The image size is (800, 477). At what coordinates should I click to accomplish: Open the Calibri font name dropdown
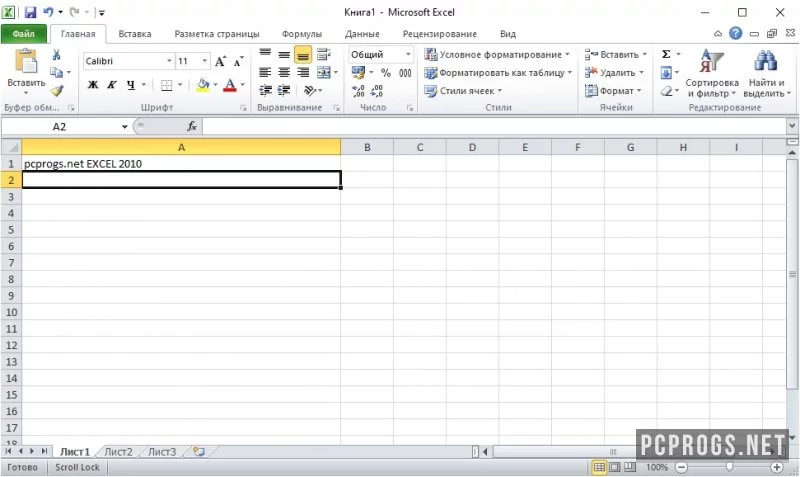[x=169, y=61]
